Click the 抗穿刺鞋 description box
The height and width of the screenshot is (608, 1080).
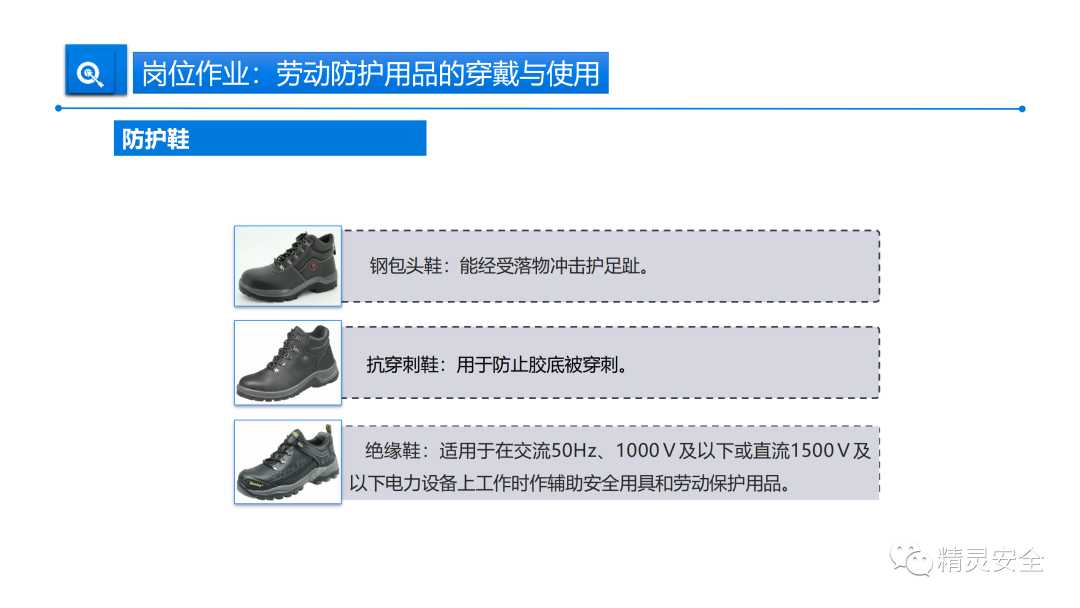[611, 363]
